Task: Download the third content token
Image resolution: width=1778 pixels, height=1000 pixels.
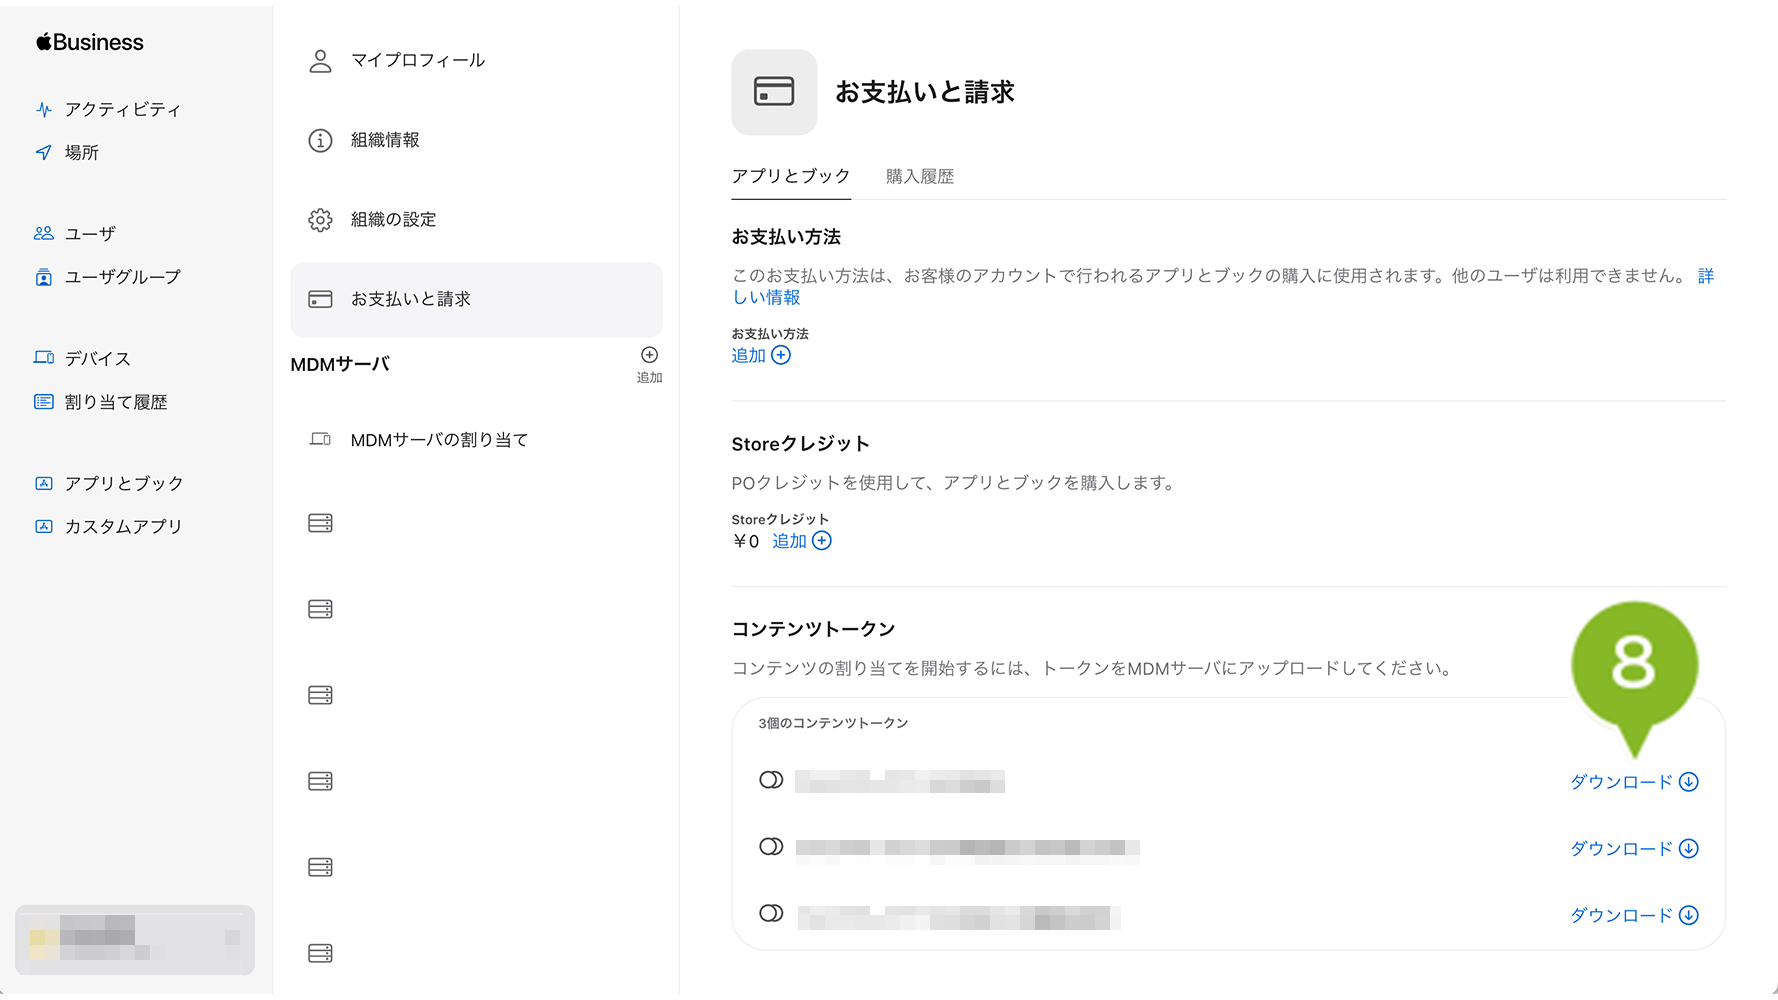Action: pyautogui.click(x=1634, y=915)
